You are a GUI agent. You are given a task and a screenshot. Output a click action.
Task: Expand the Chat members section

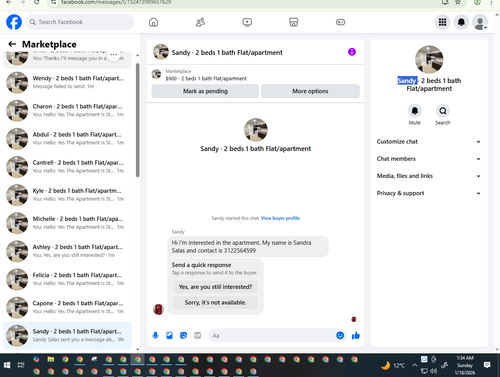(429, 159)
